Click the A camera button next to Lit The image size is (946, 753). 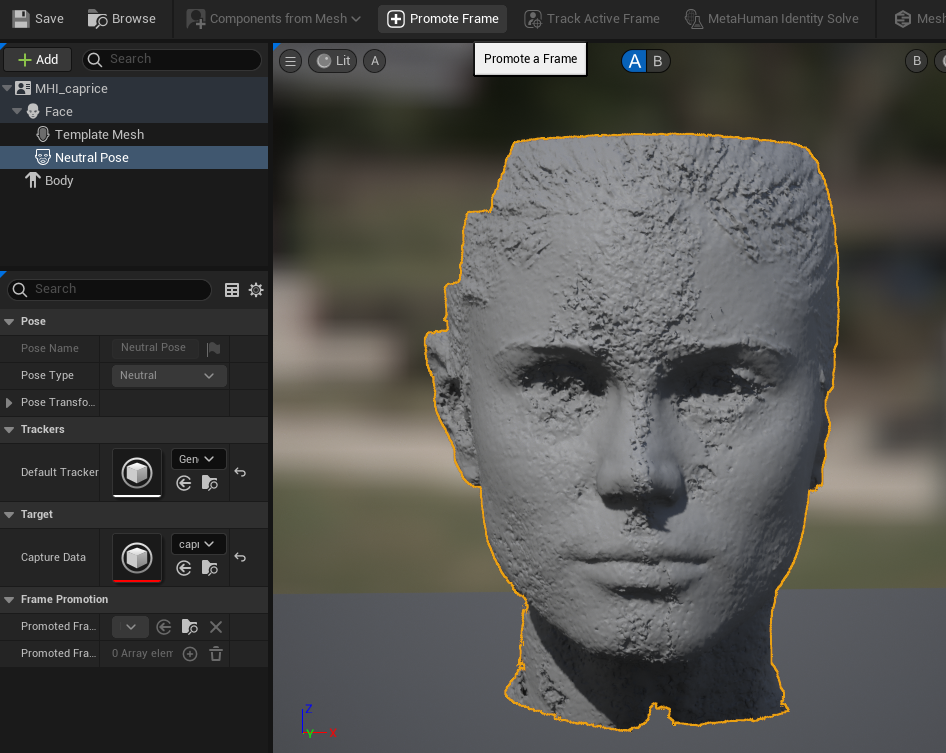(x=374, y=61)
